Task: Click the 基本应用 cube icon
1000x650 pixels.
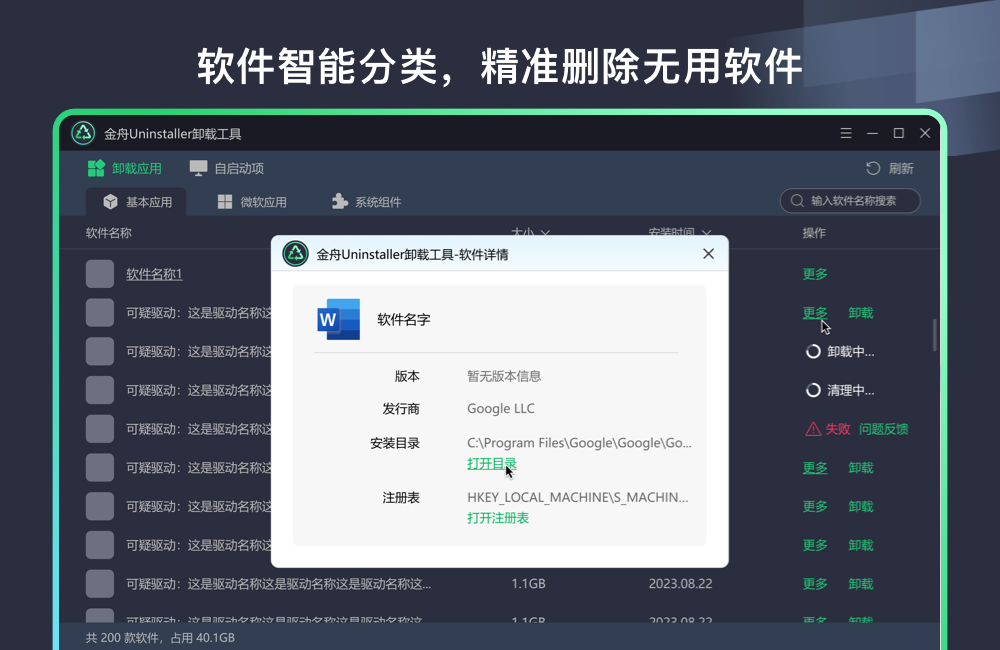Action: click(x=109, y=201)
